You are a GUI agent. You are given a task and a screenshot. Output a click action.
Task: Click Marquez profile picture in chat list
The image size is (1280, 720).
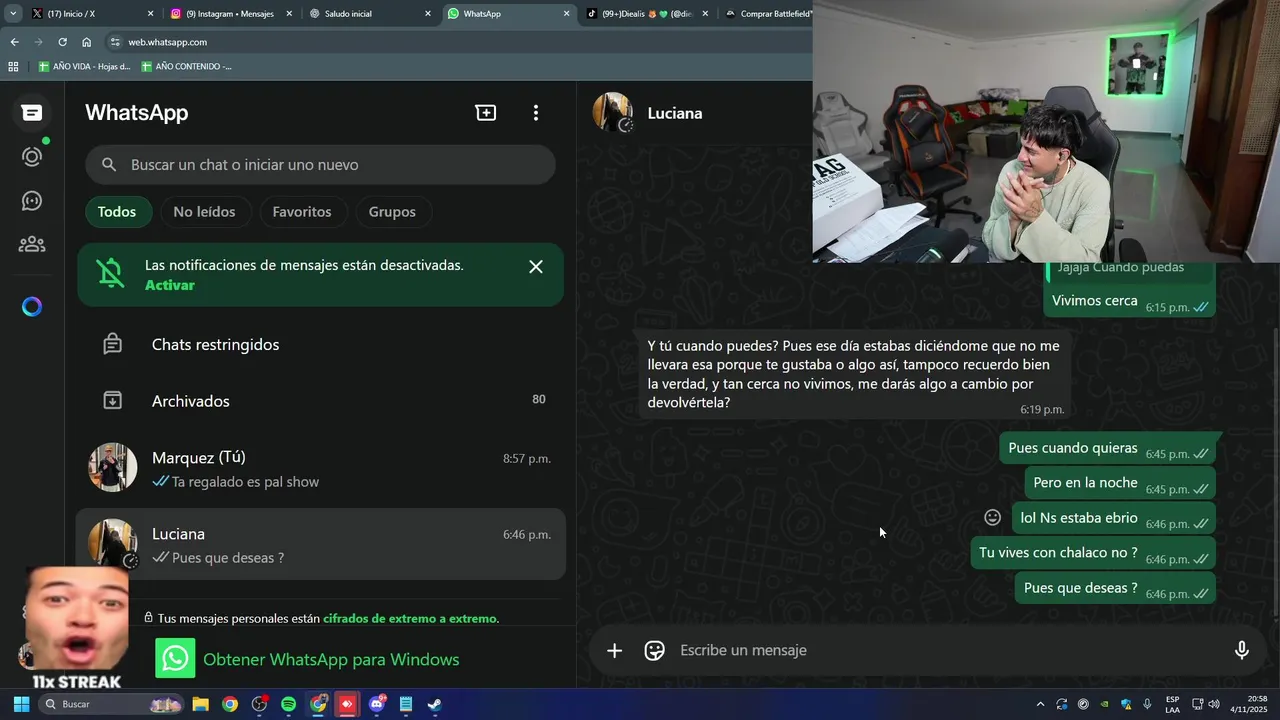tap(113, 468)
